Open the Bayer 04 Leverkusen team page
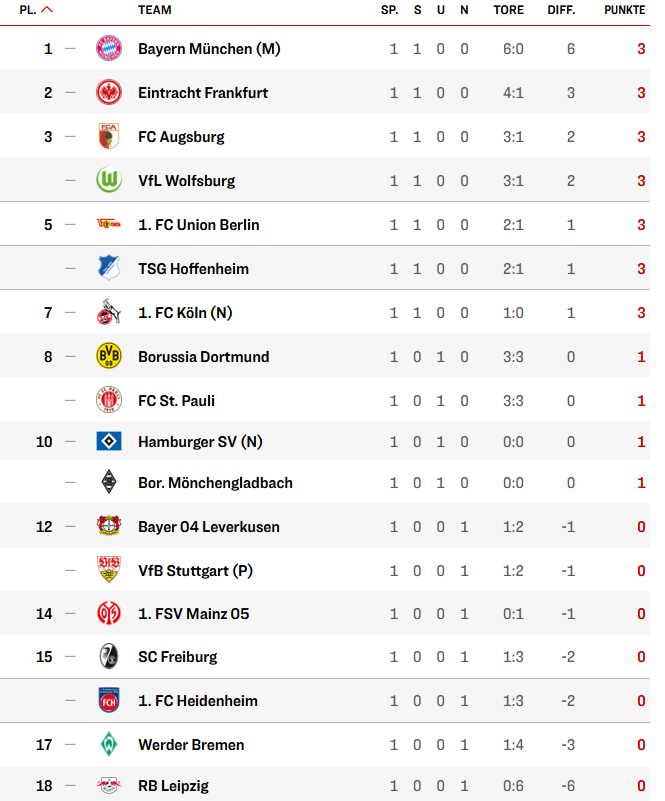Viewport: 665px width, 801px height. pos(209,527)
